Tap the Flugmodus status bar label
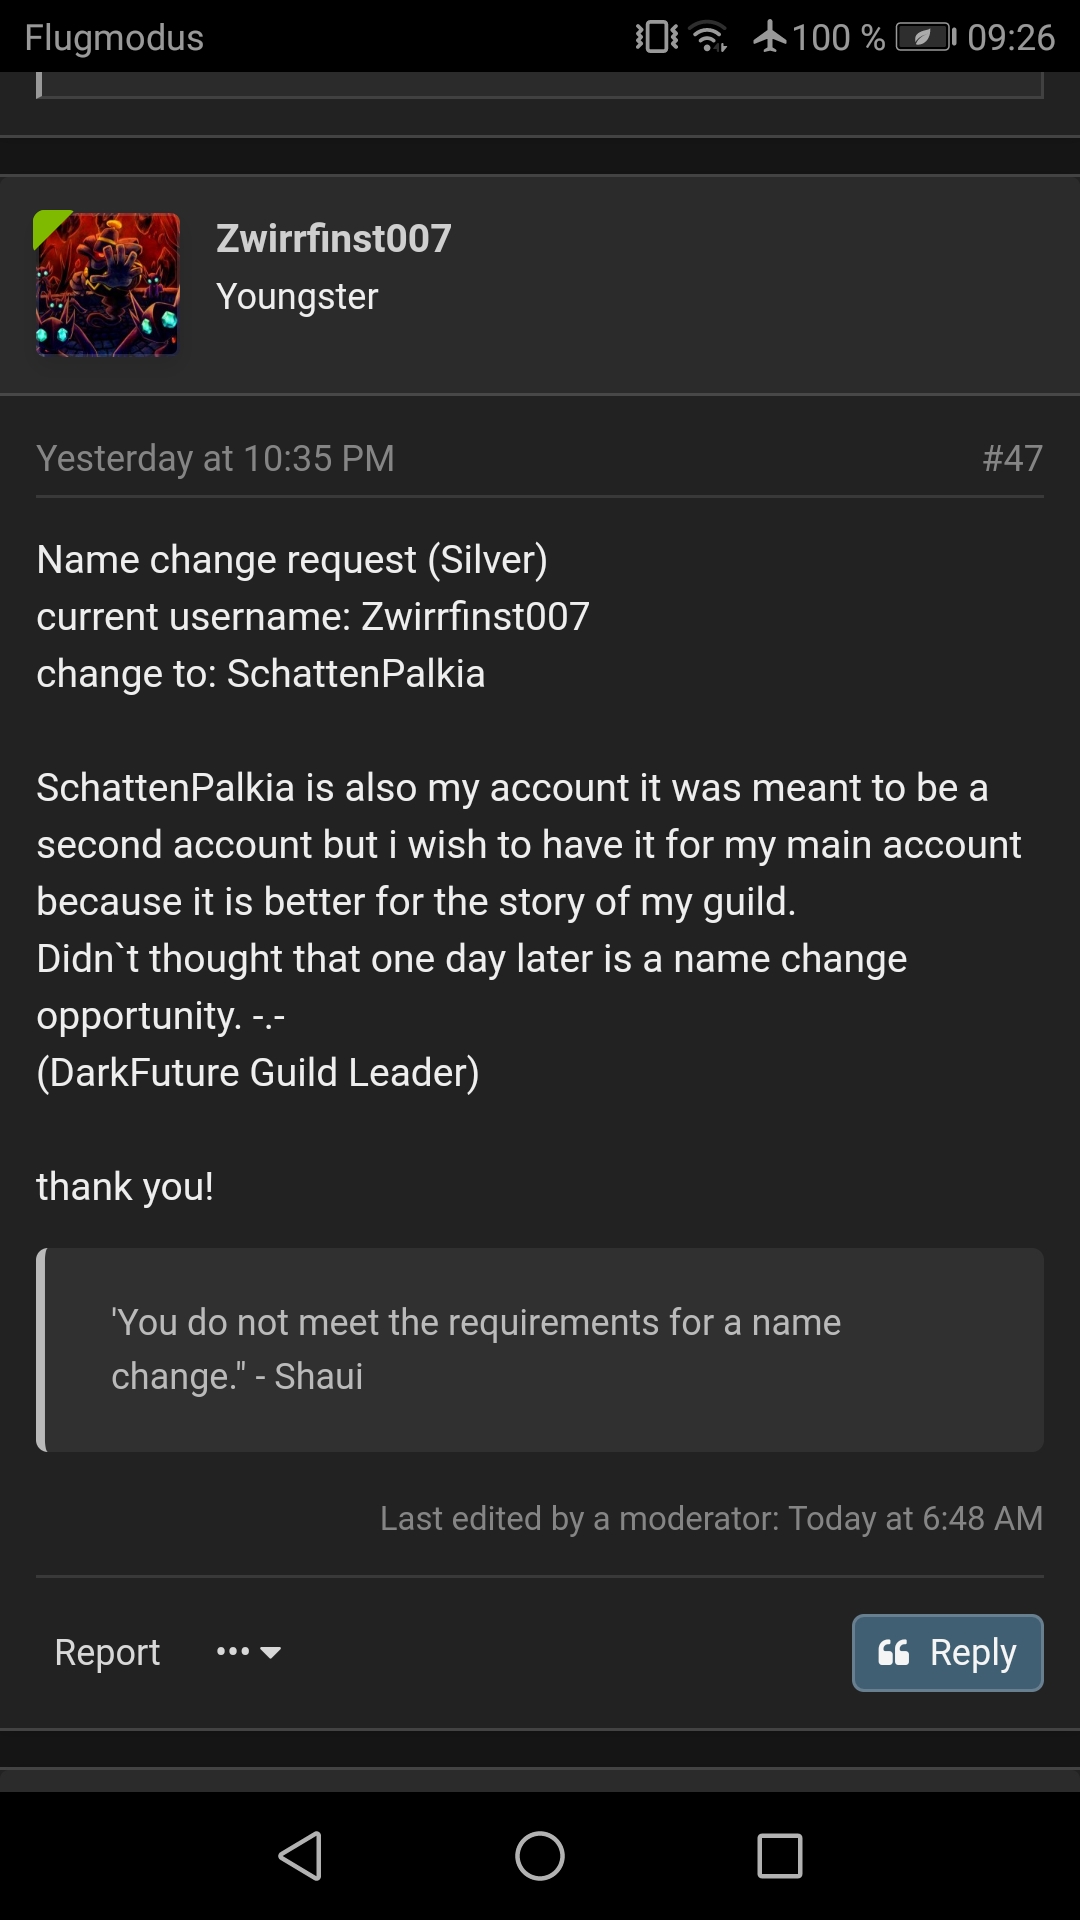The width and height of the screenshot is (1080, 1920). (114, 38)
